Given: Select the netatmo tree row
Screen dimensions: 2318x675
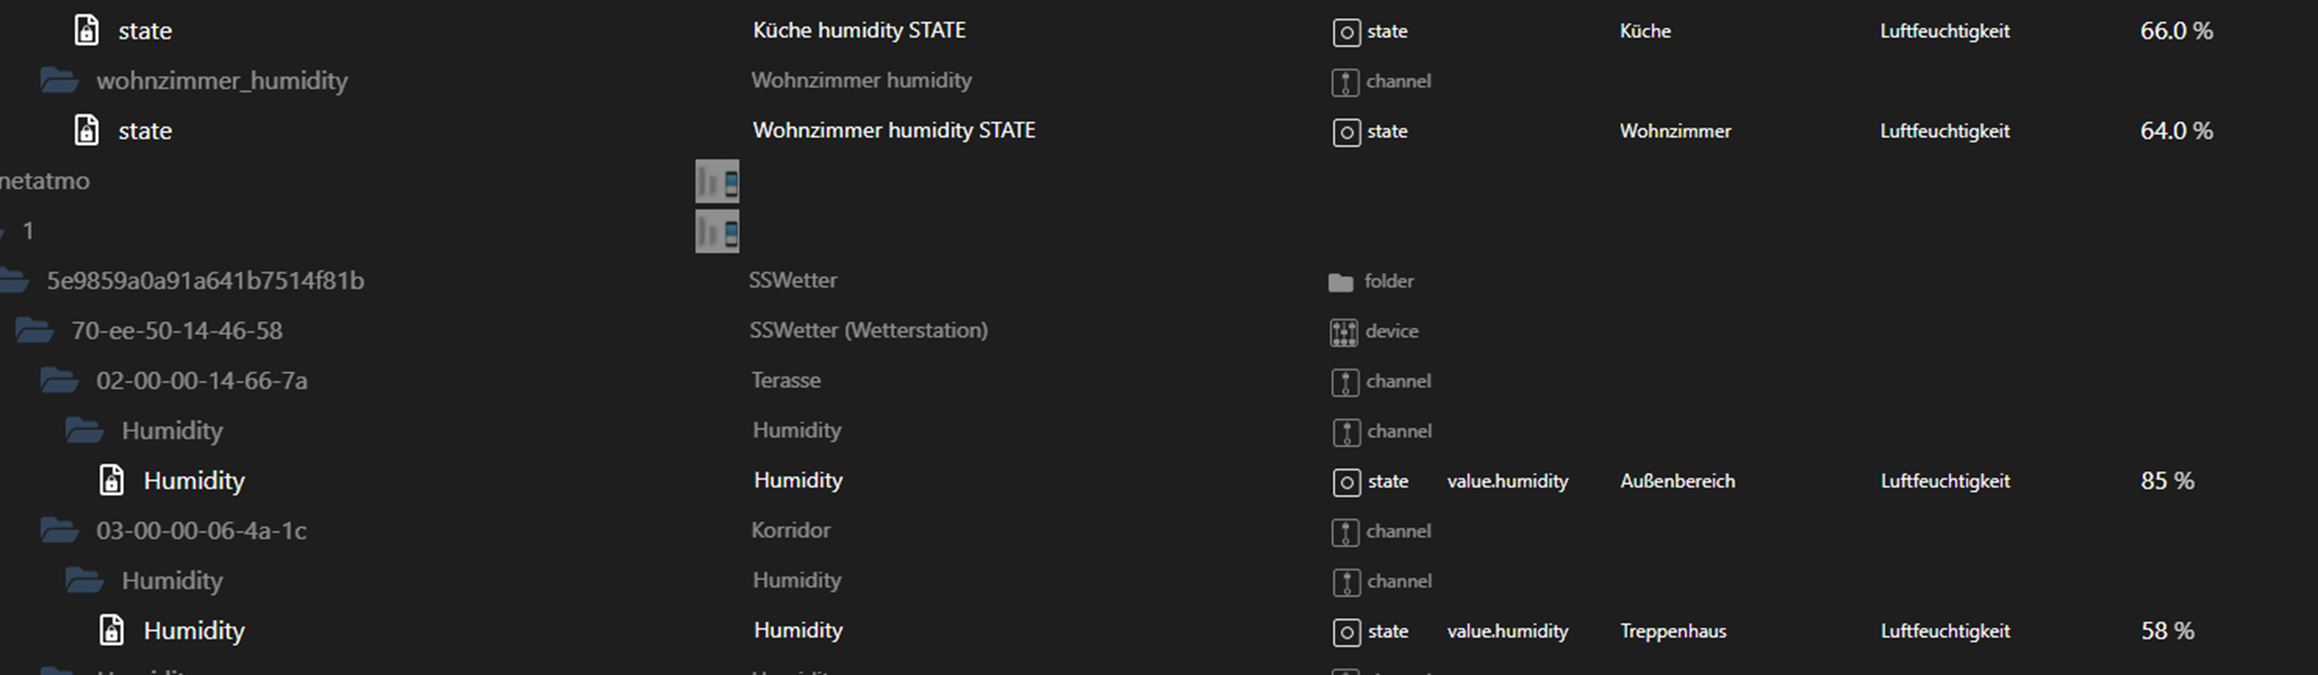Looking at the screenshot, I should pyautogui.click(x=45, y=181).
